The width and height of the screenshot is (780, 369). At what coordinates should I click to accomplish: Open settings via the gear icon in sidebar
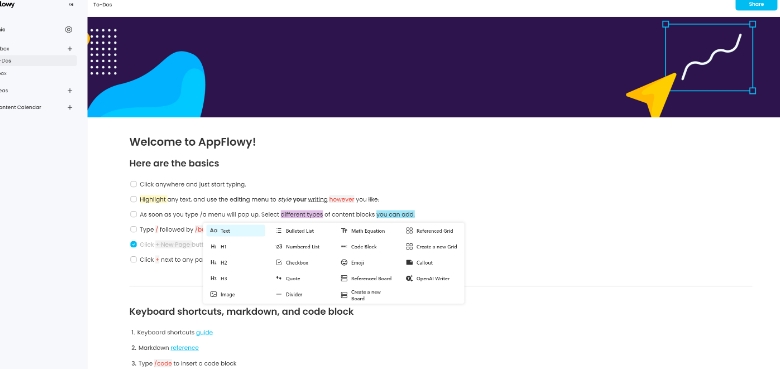69,29
